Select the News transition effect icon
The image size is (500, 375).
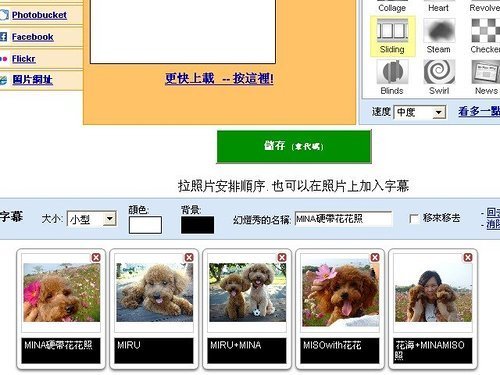pyautogui.click(x=486, y=72)
